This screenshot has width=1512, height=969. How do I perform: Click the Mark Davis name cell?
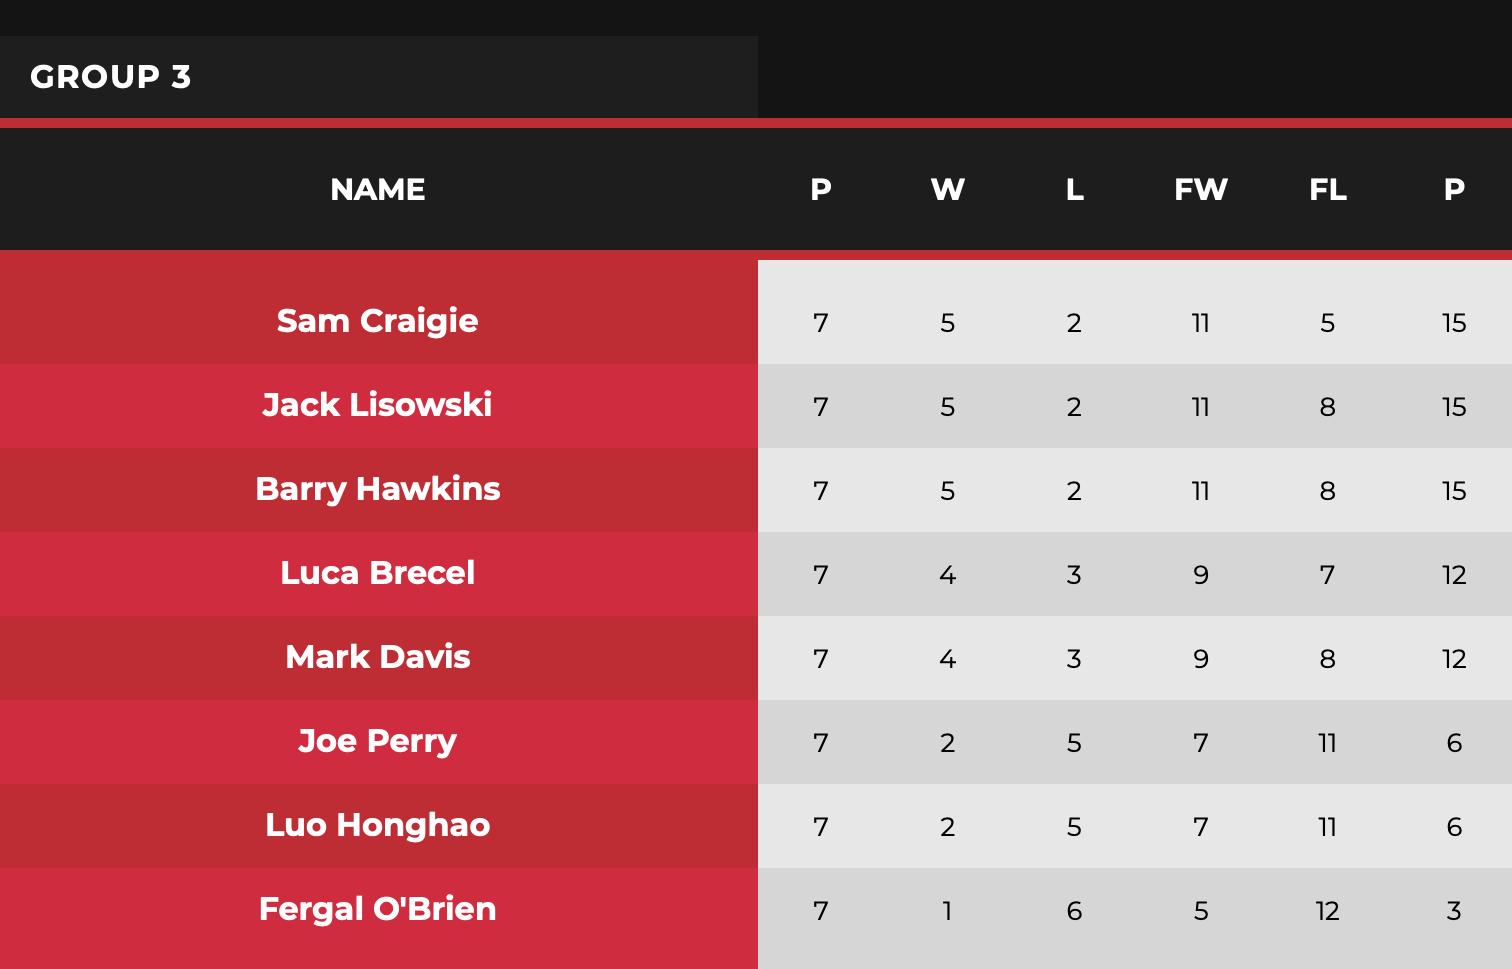(x=378, y=657)
